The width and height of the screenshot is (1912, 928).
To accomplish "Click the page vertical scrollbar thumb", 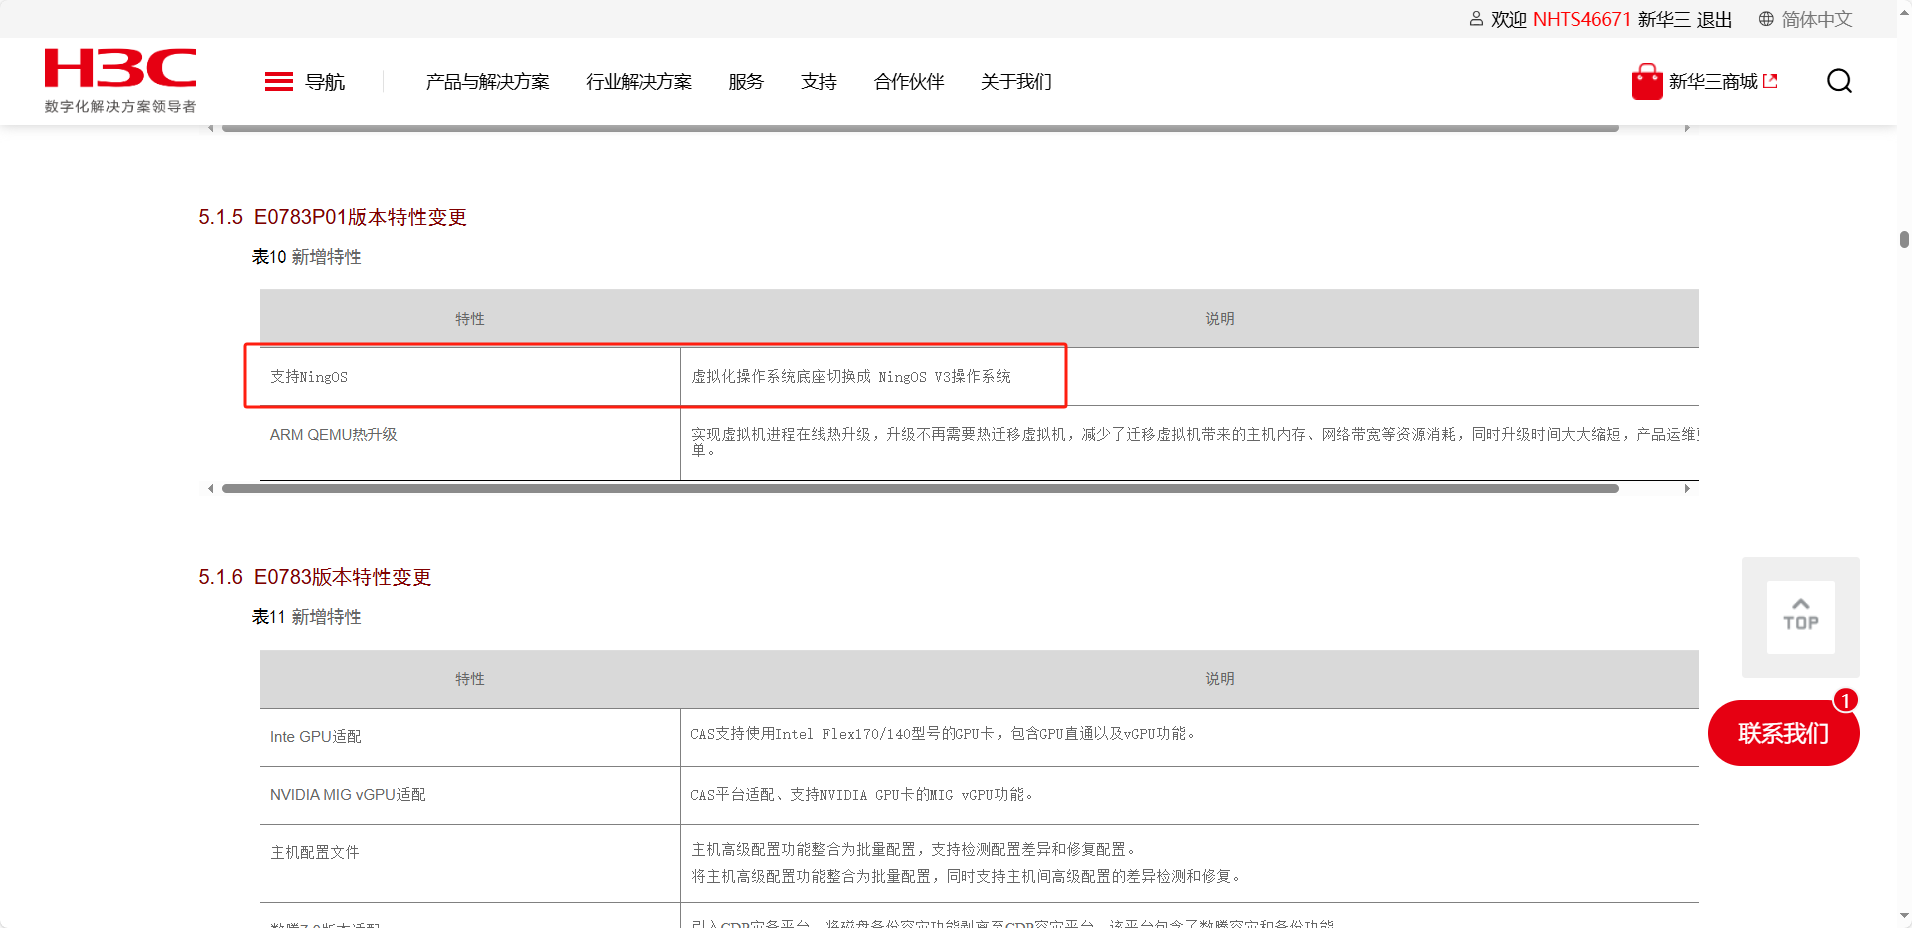I will [x=1904, y=239].
